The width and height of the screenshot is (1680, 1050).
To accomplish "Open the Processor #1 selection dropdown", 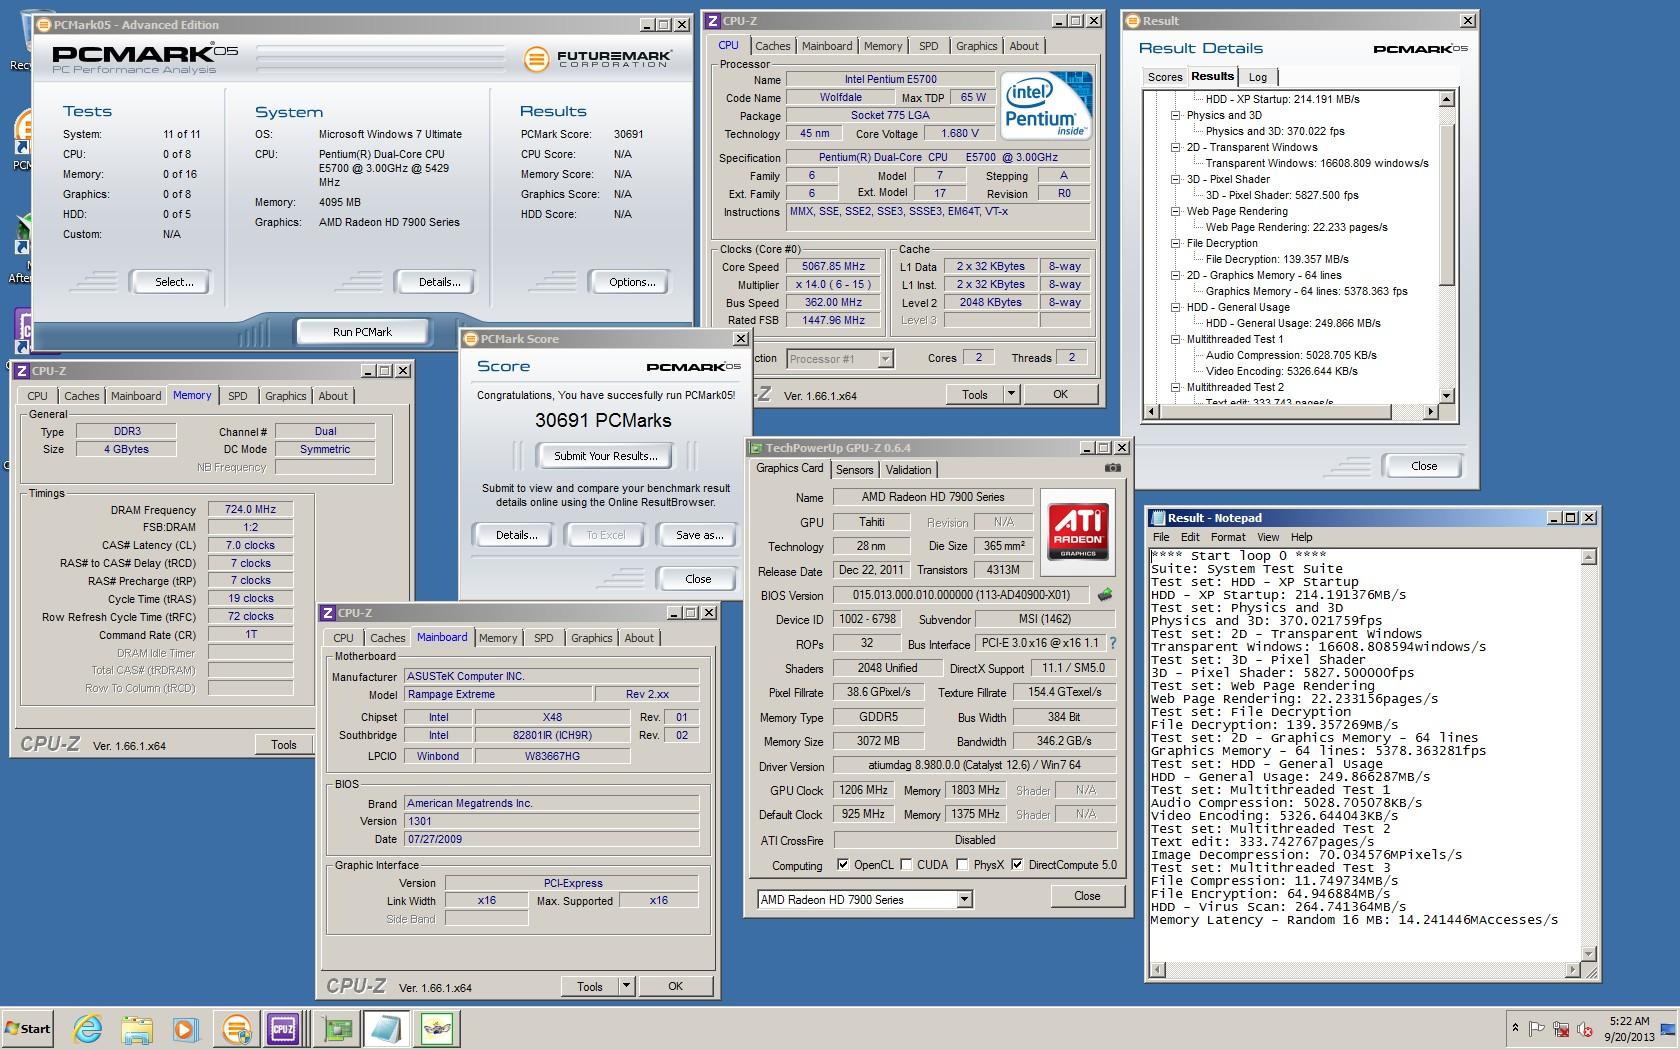I will [885, 359].
